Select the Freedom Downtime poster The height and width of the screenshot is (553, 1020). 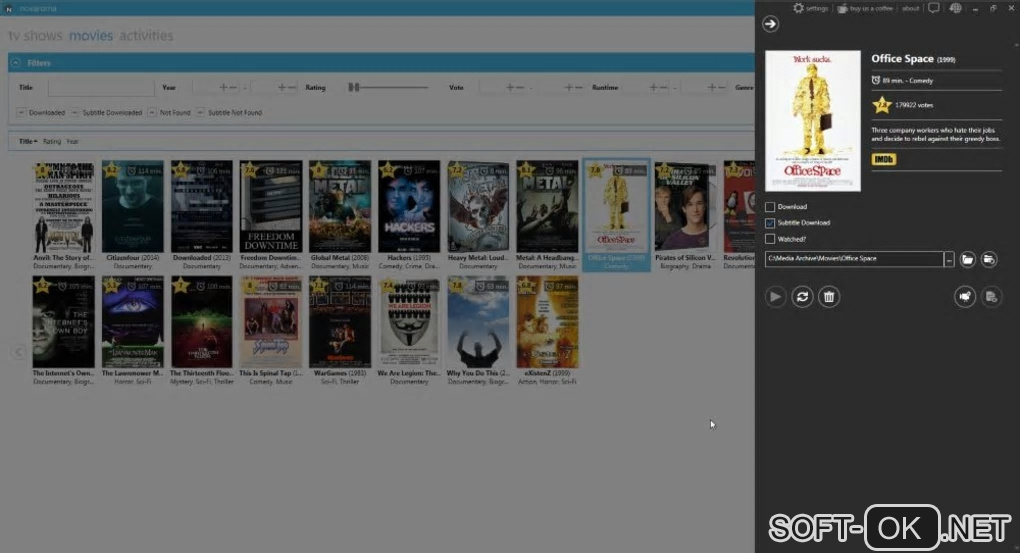coord(271,207)
